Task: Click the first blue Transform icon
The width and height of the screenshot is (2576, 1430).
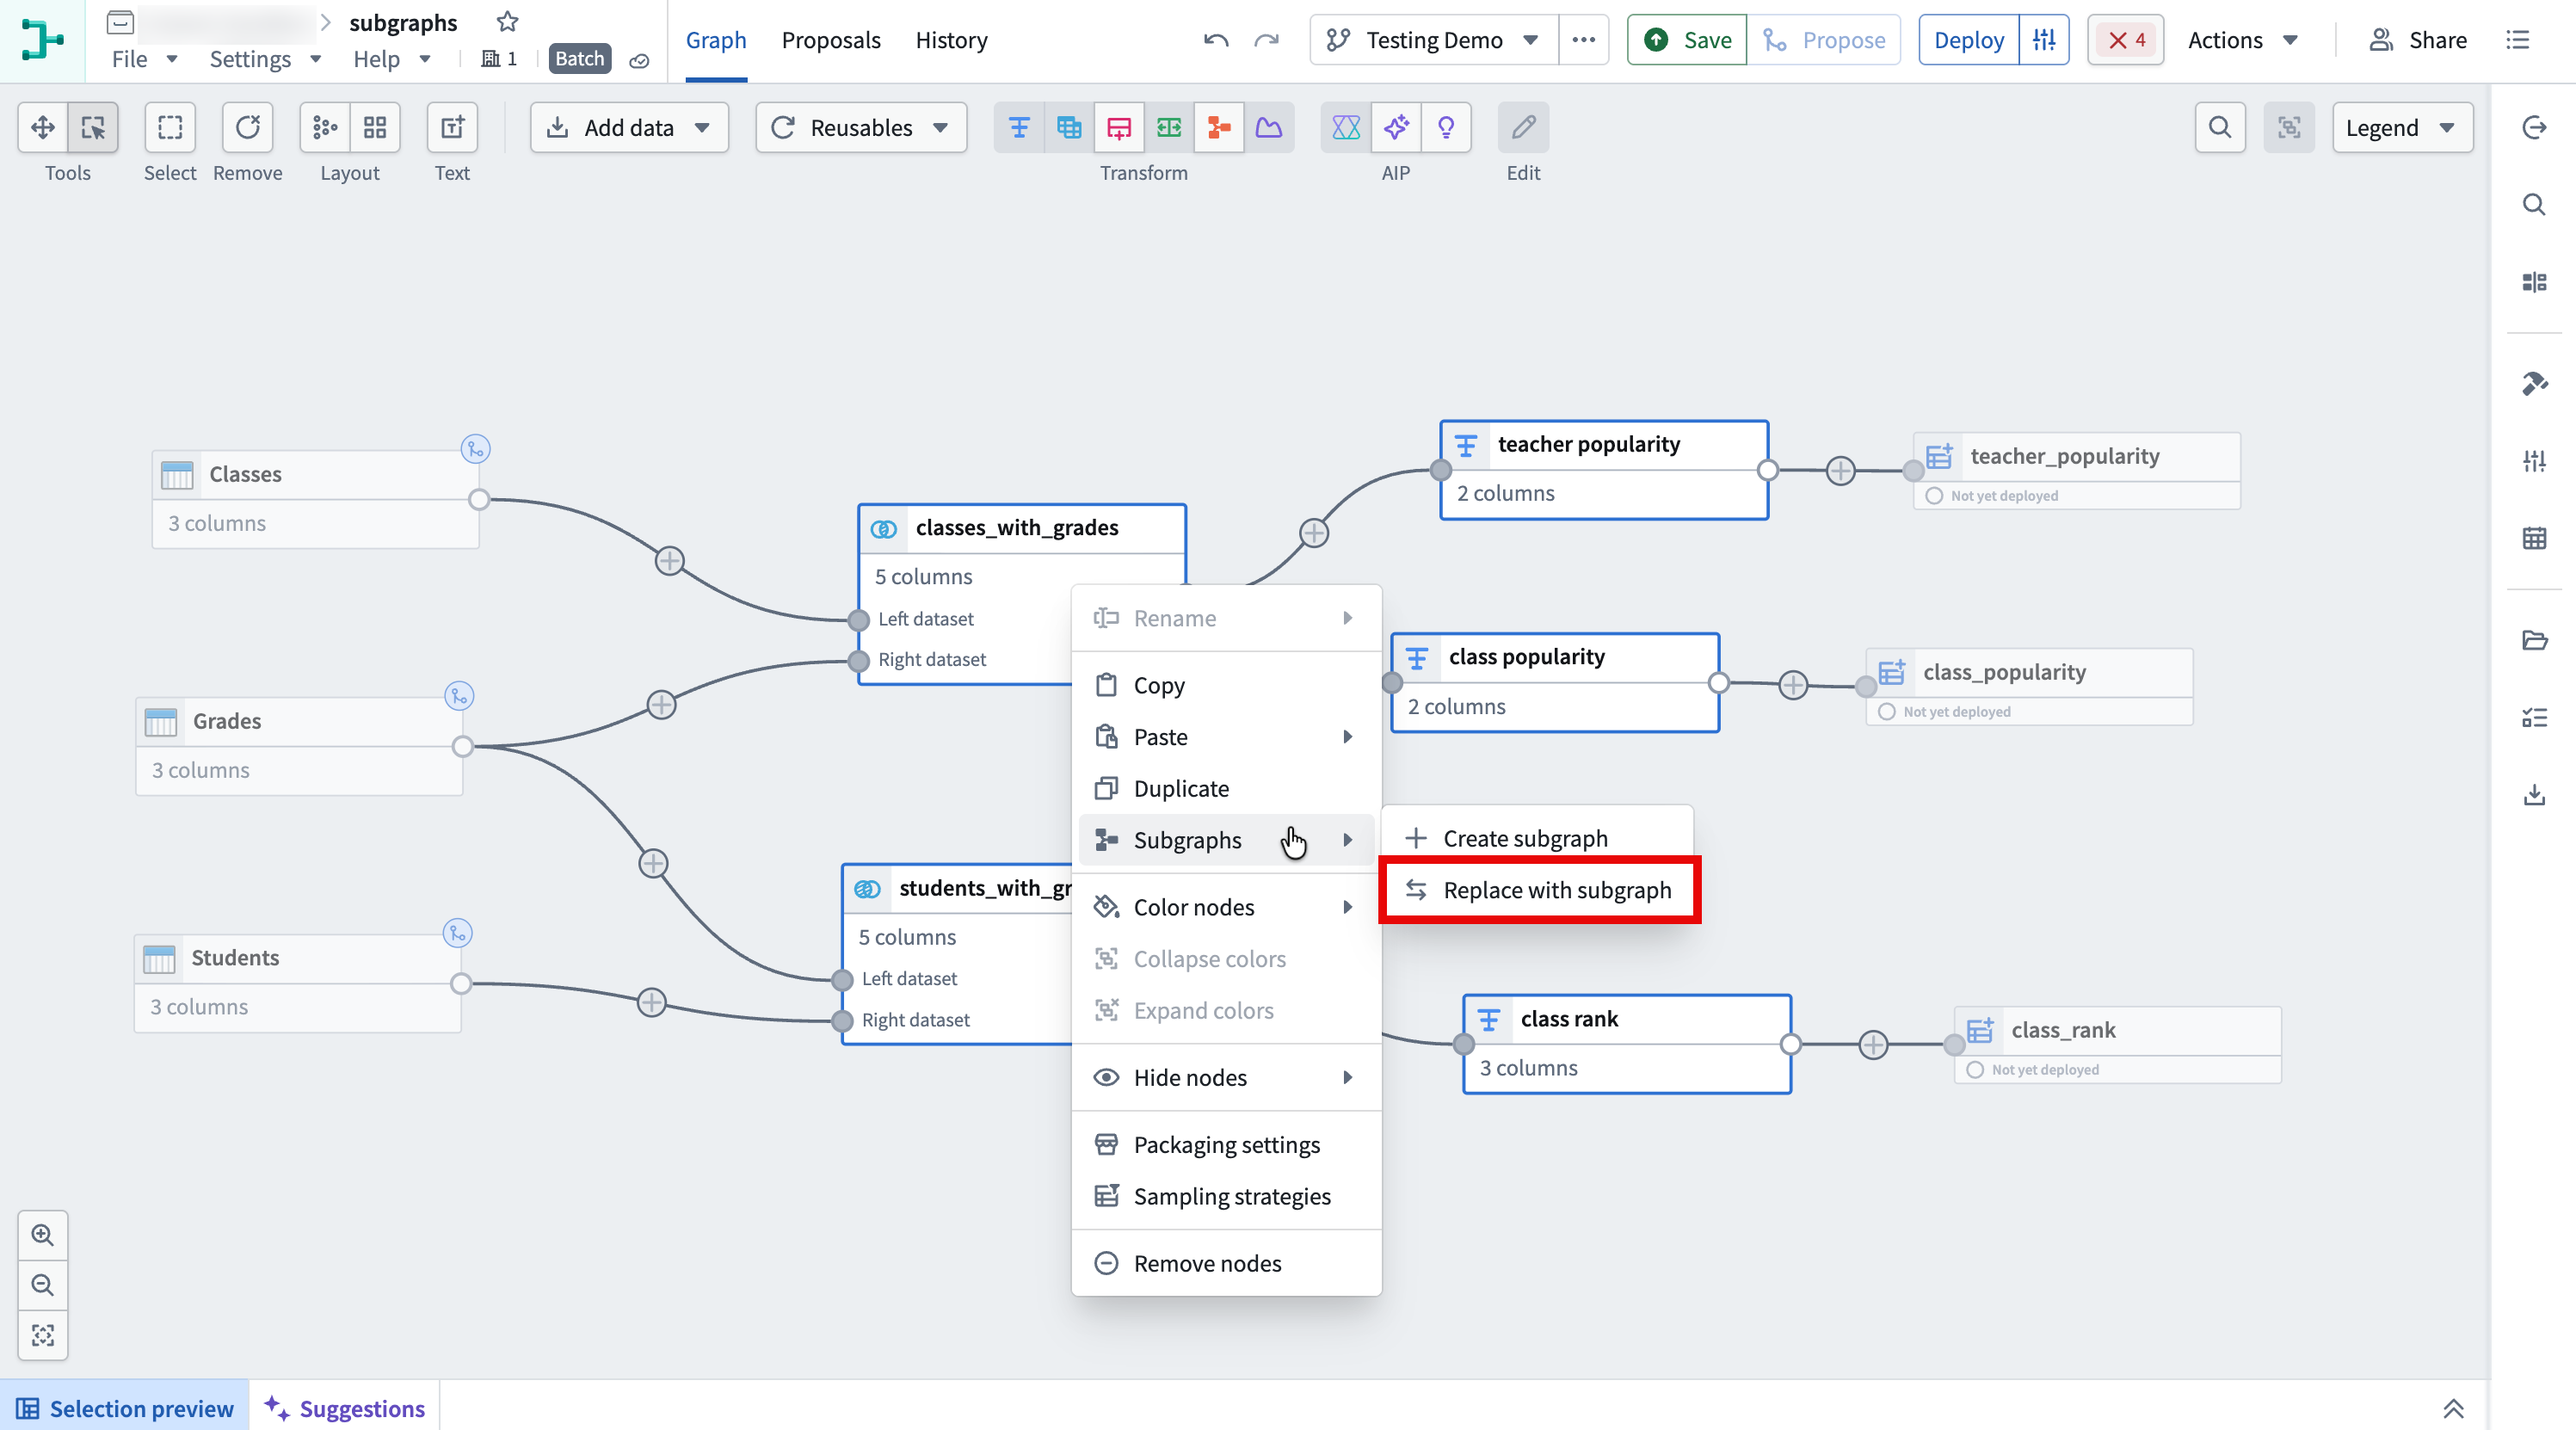Action: 1019,127
